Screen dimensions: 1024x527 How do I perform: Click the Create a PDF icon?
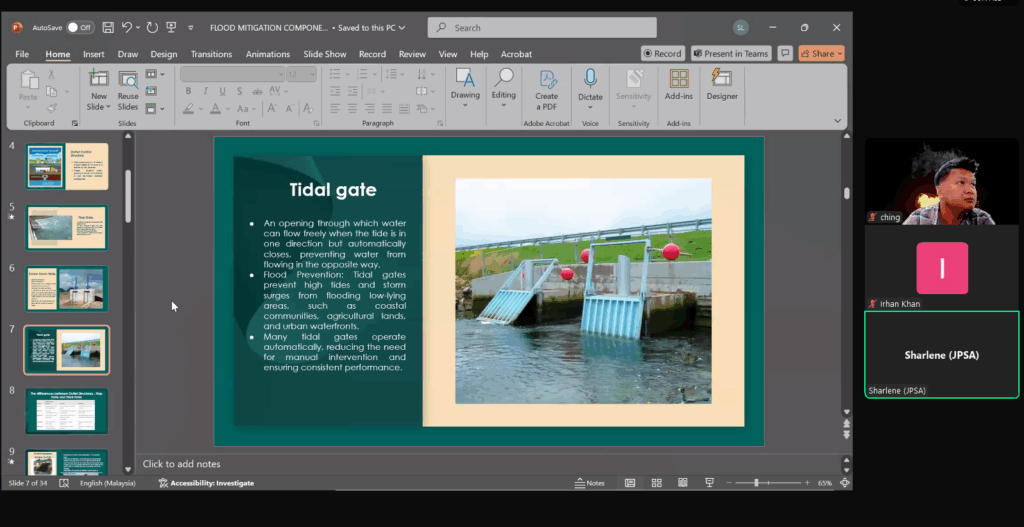(x=546, y=79)
